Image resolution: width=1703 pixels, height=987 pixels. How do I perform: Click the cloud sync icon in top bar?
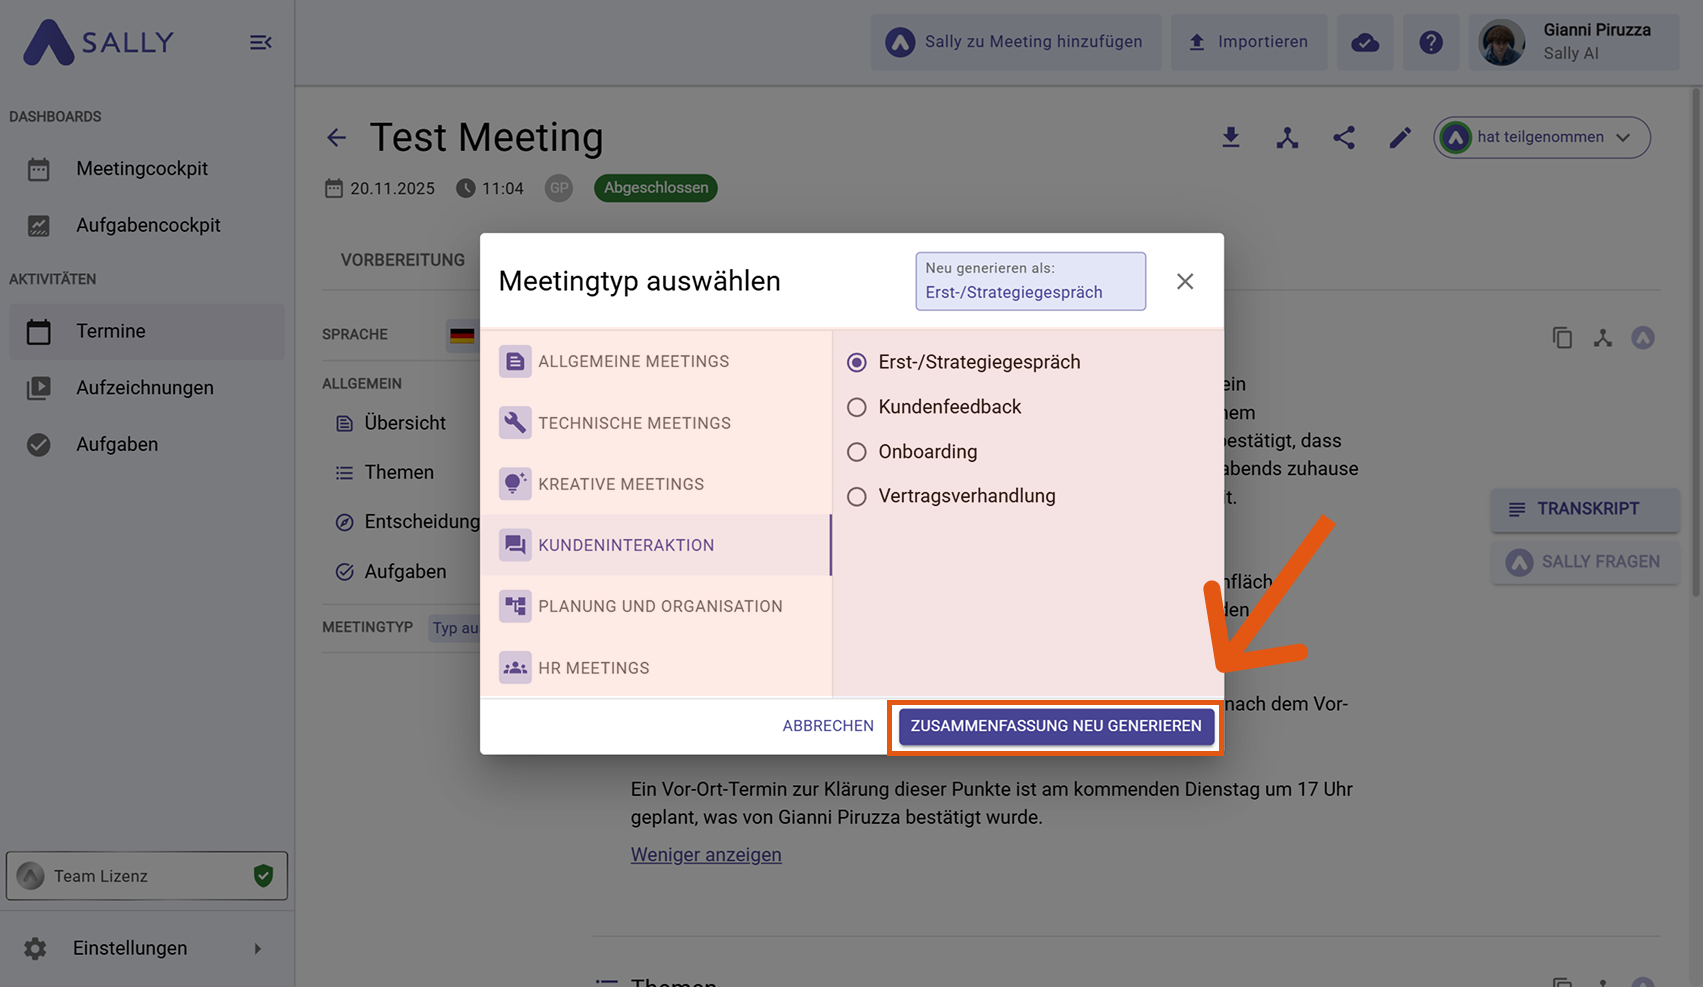pyautogui.click(x=1365, y=42)
